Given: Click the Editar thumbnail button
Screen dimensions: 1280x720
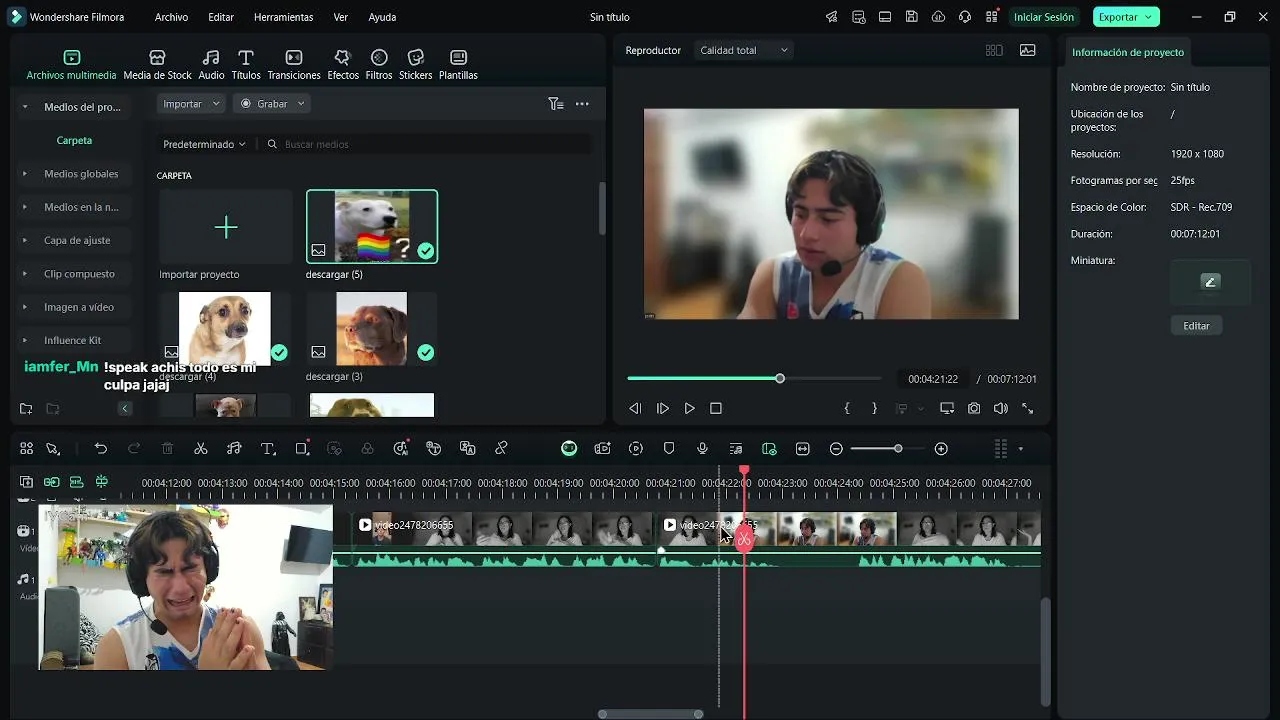Looking at the screenshot, I should click(x=1196, y=326).
